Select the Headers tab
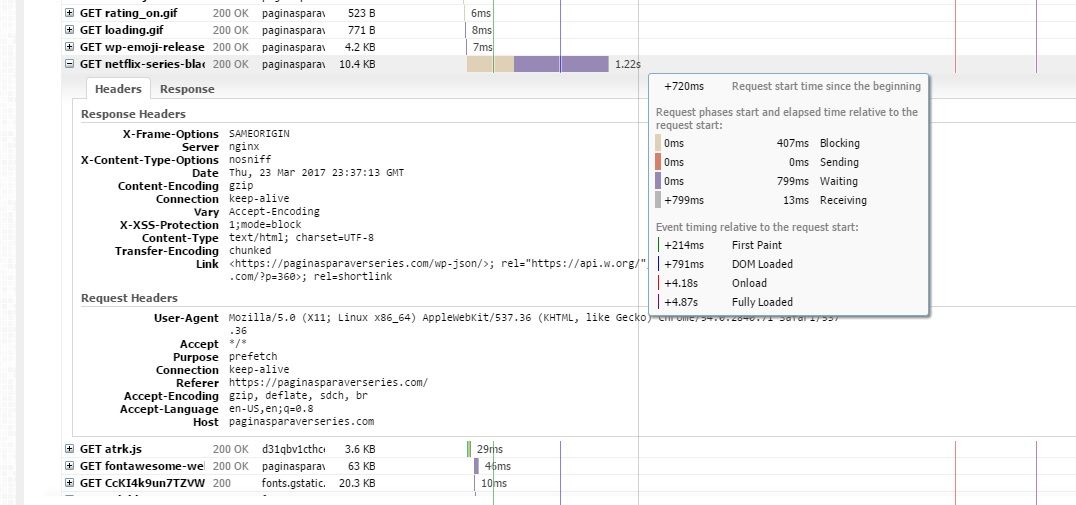 (118, 89)
